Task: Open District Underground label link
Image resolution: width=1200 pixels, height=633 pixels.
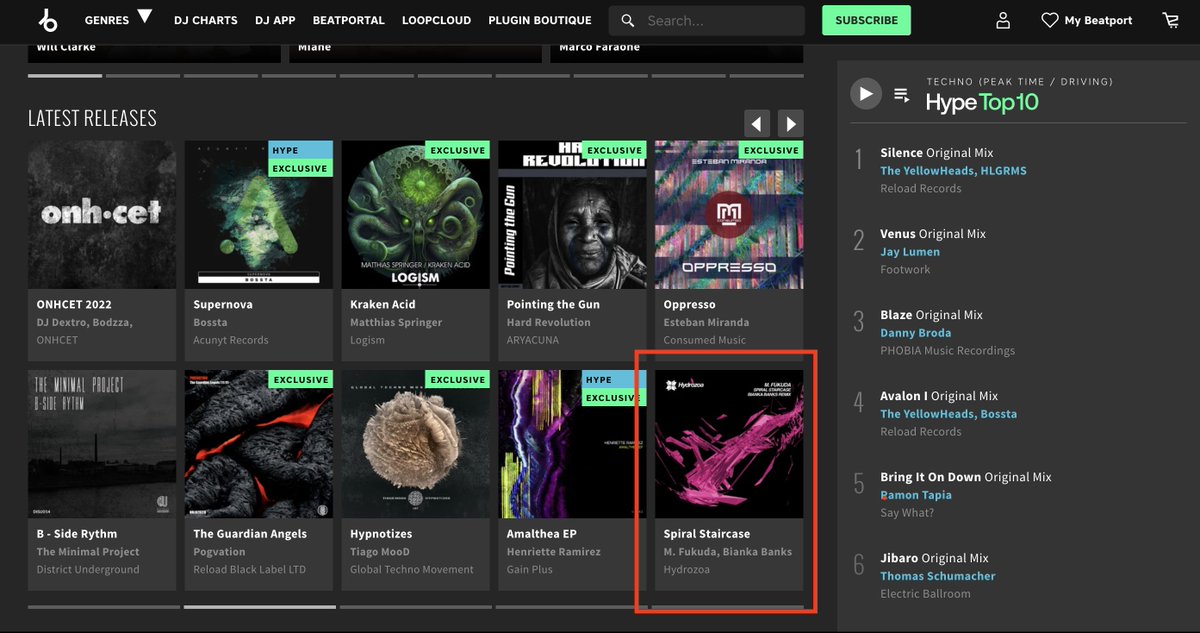Action: [88, 570]
